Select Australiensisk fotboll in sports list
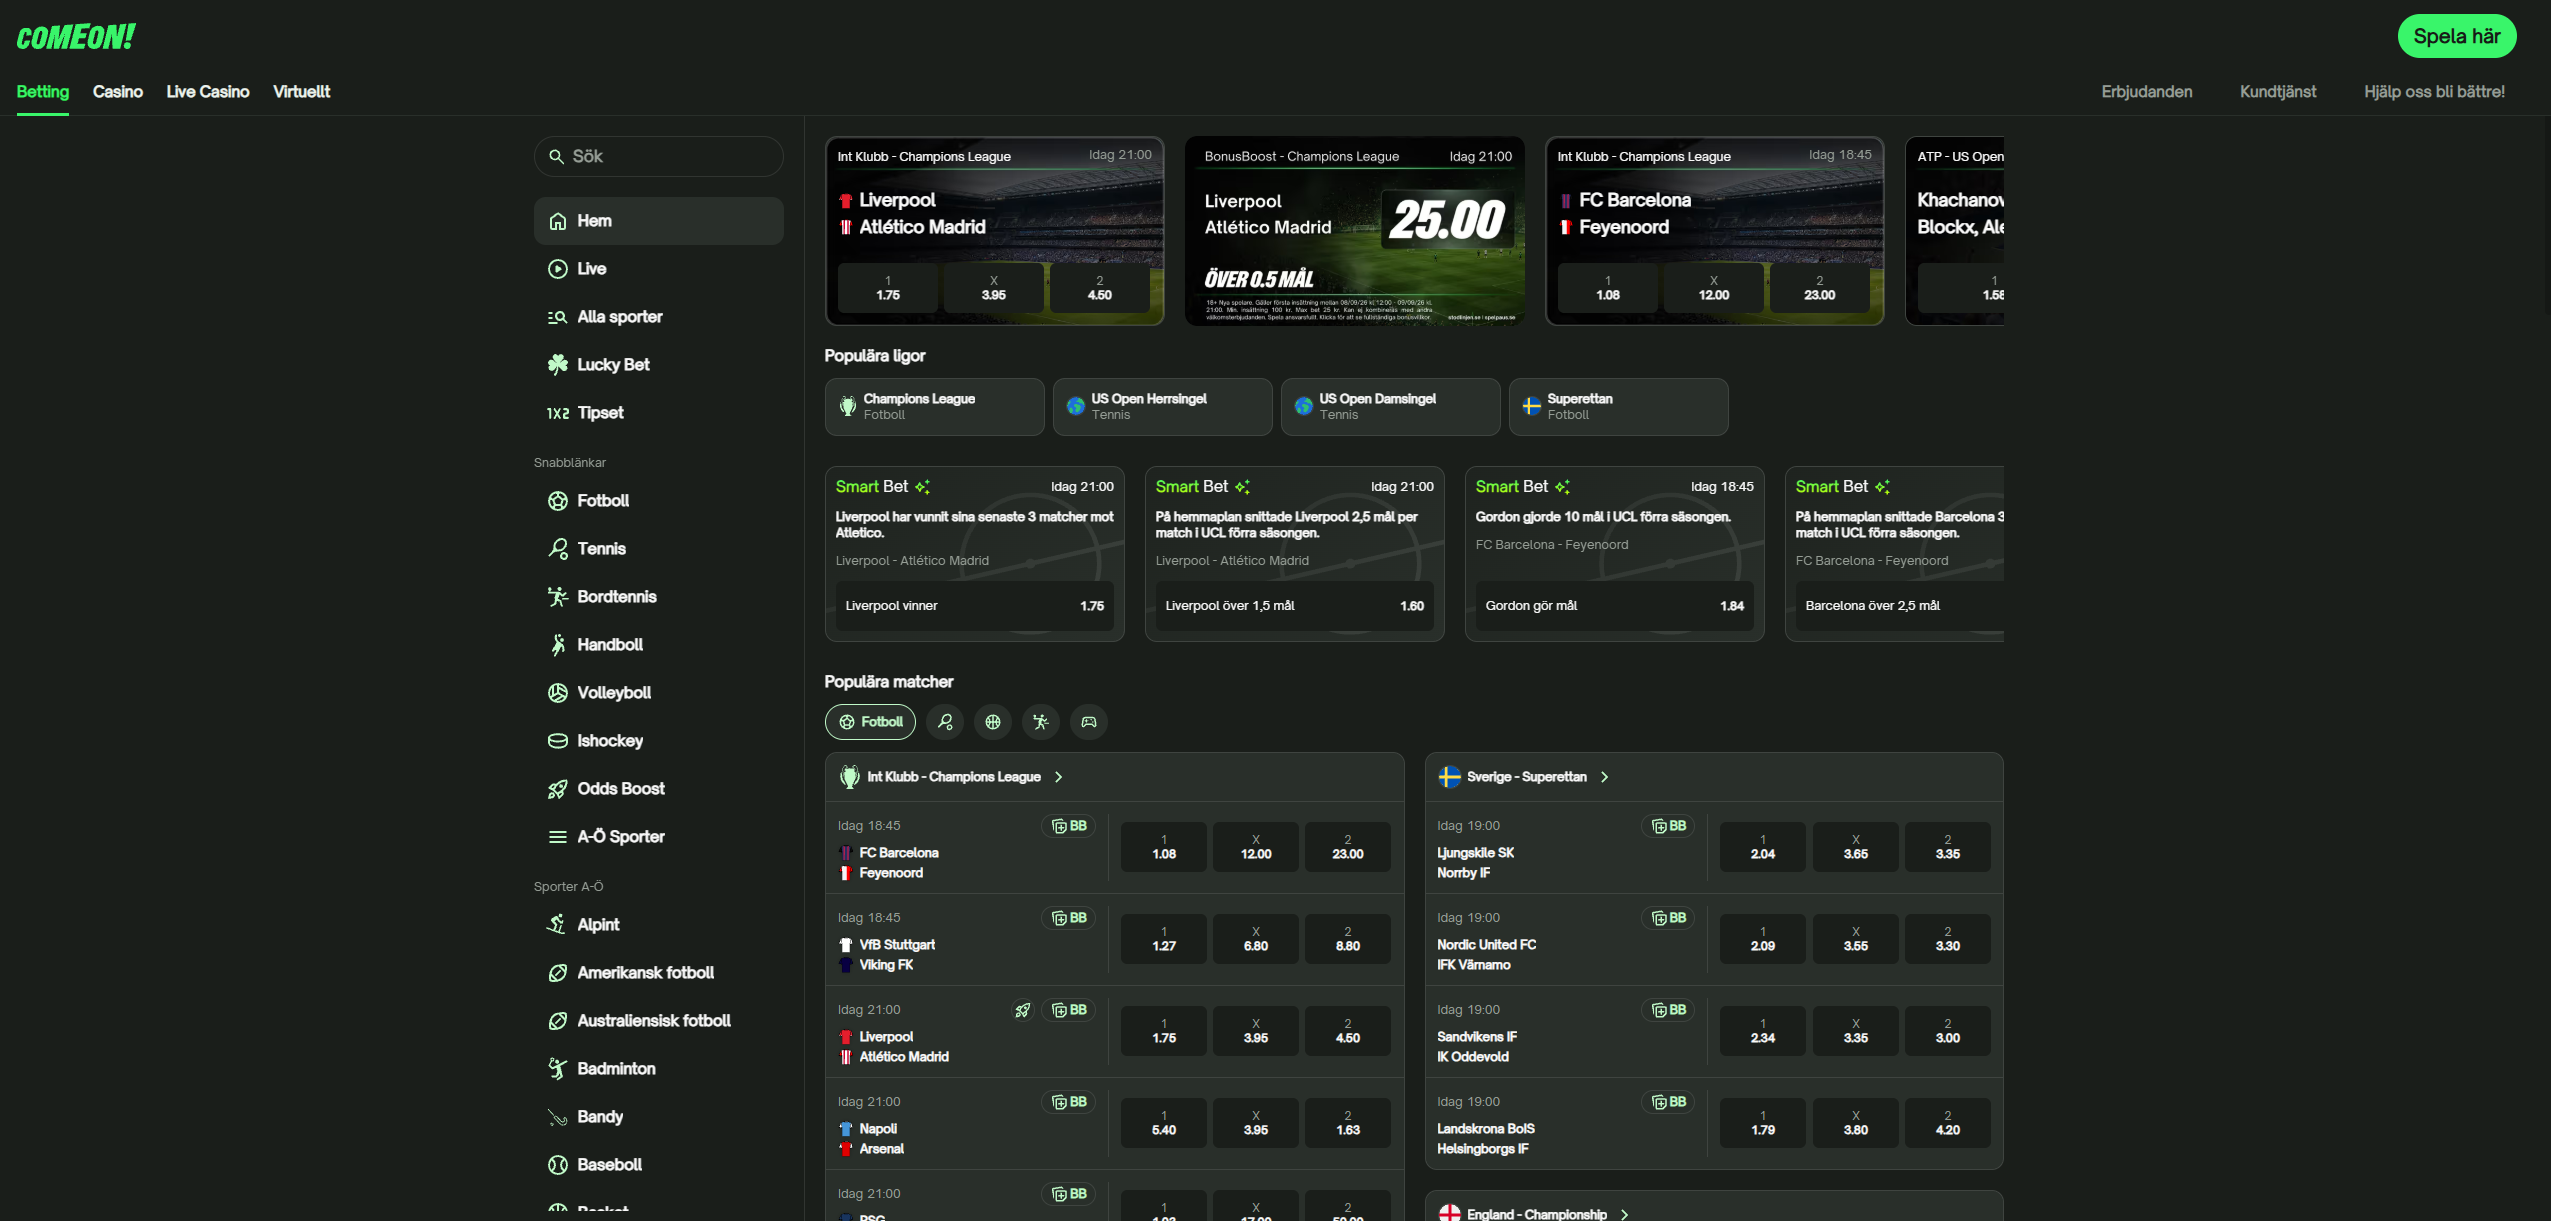This screenshot has height=1221, width=2551. click(658, 1021)
